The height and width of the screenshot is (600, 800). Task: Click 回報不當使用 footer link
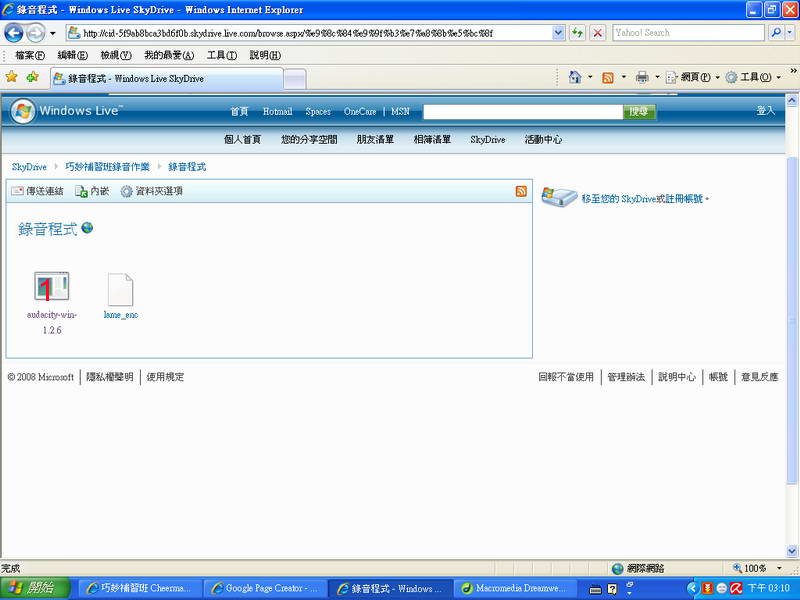(x=566, y=377)
